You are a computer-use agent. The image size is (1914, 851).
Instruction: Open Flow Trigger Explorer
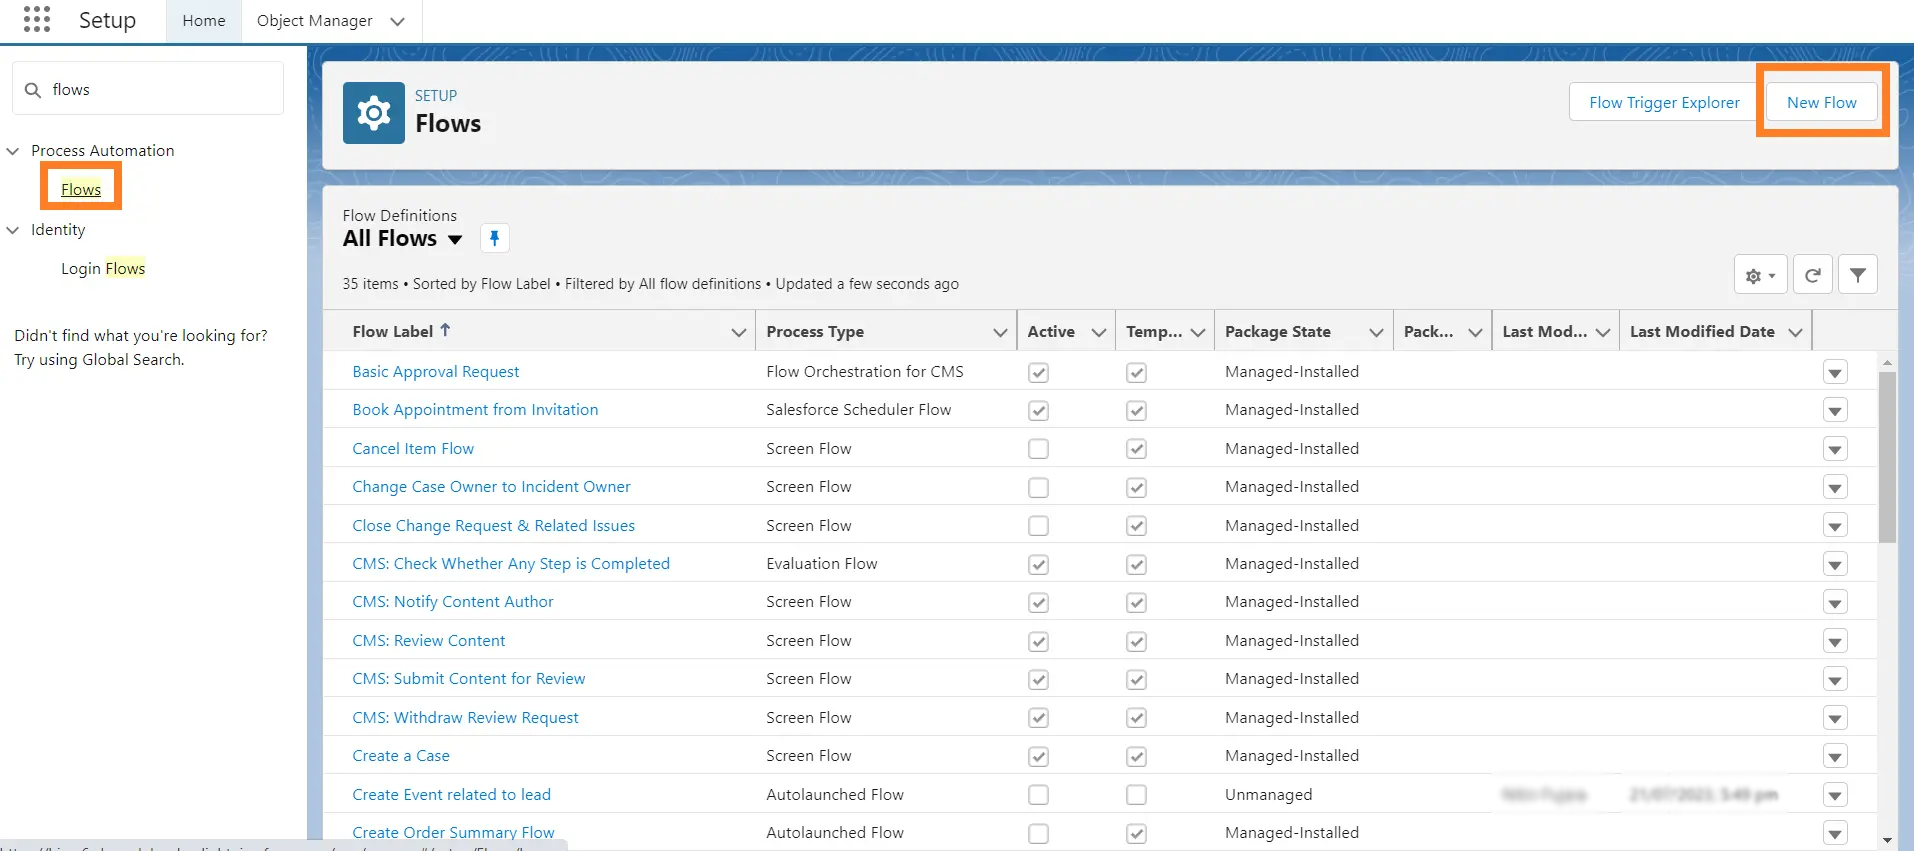(x=1664, y=102)
